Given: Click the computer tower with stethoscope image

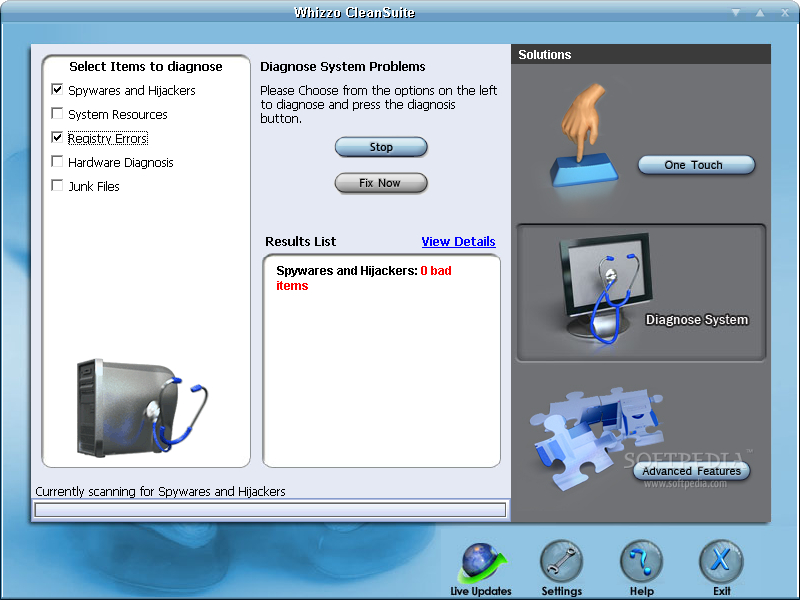Looking at the screenshot, I should click(142, 407).
